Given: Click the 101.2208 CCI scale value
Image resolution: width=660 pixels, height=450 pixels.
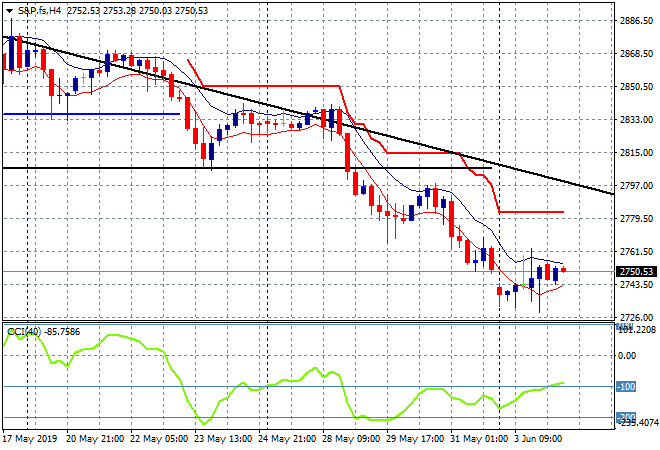Looking at the screenshot, I should [x=637, y=329].
